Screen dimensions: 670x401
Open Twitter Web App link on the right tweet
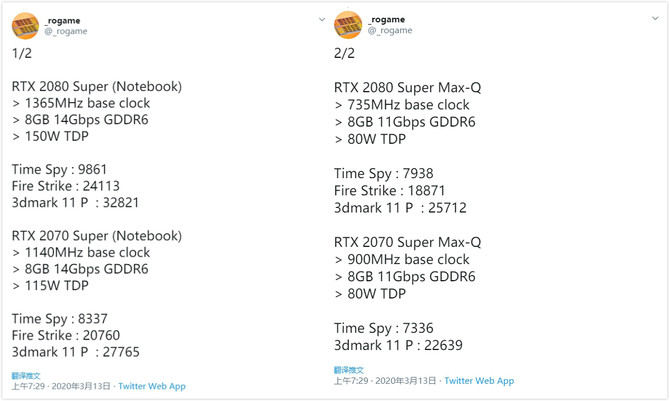(x=479, y=381)
